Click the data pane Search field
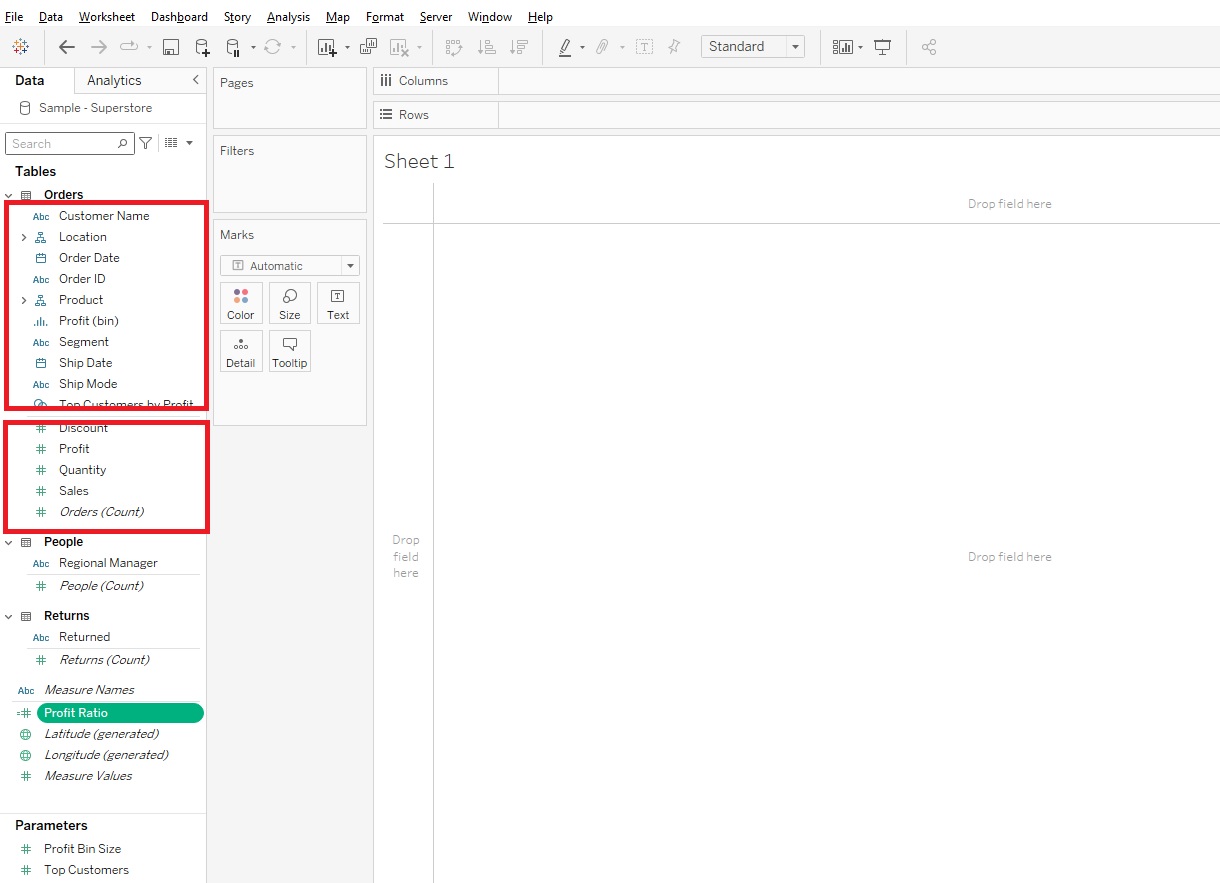 (69, 143)
